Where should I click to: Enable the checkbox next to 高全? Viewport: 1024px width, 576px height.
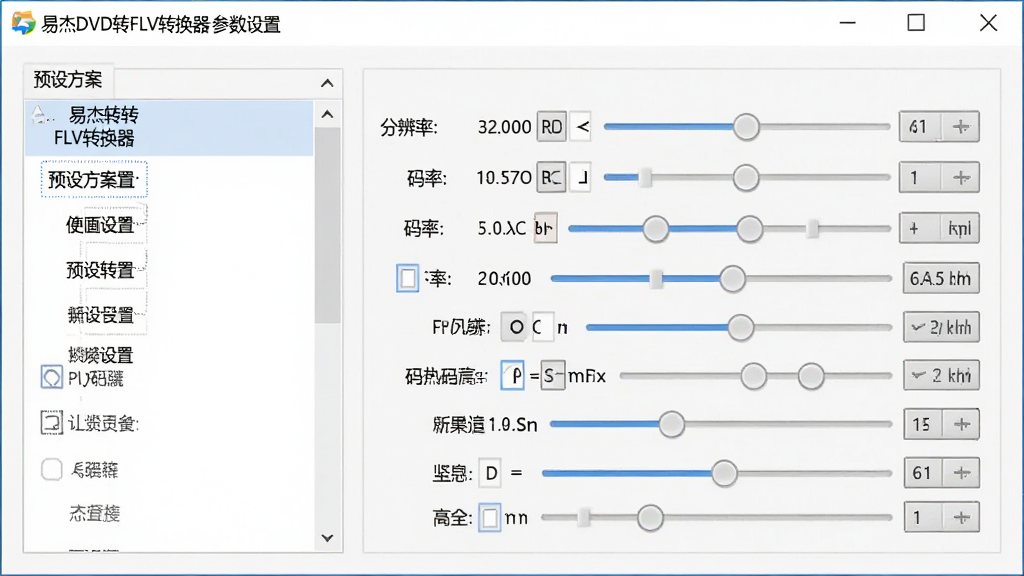click(490, 518)
